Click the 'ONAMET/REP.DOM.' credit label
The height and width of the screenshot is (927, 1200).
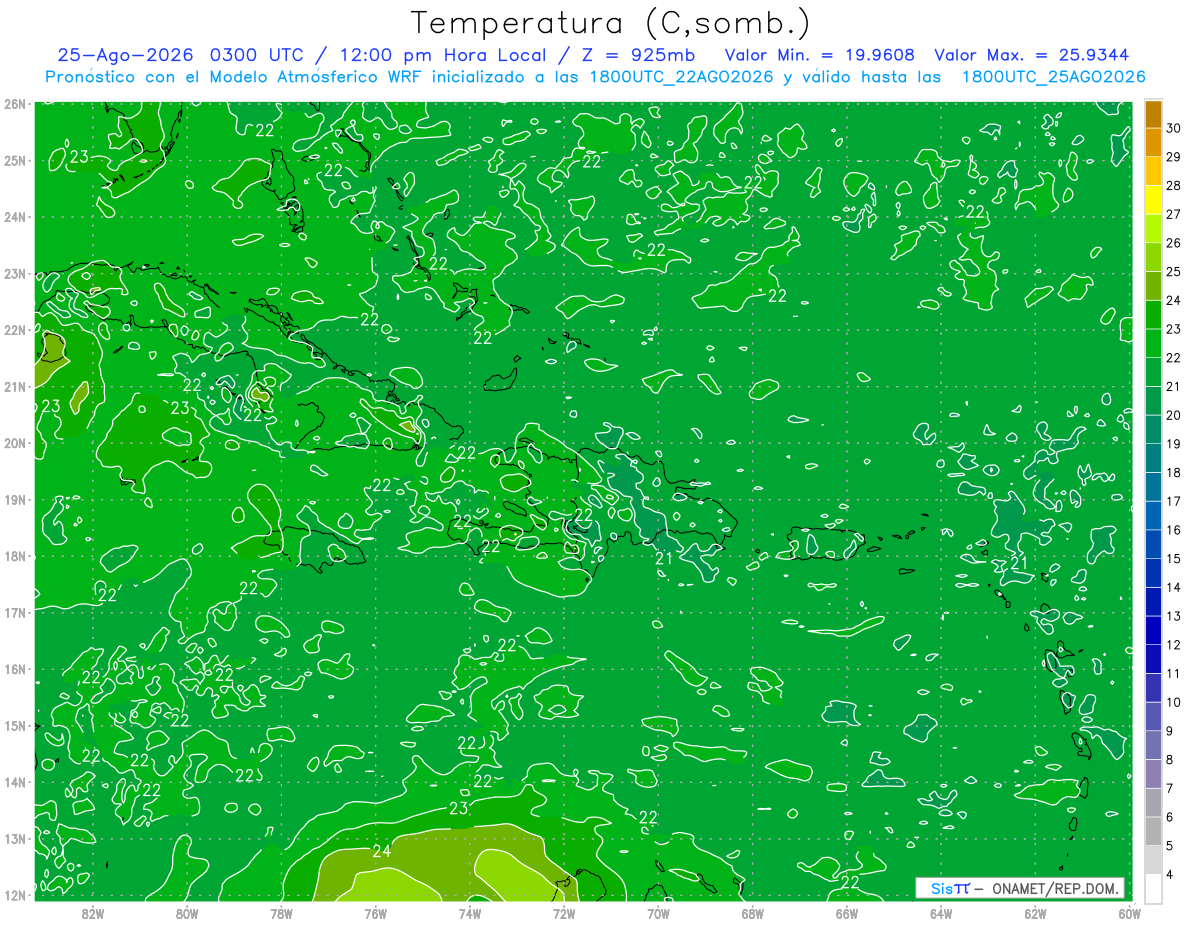[x=1055, y=888]
